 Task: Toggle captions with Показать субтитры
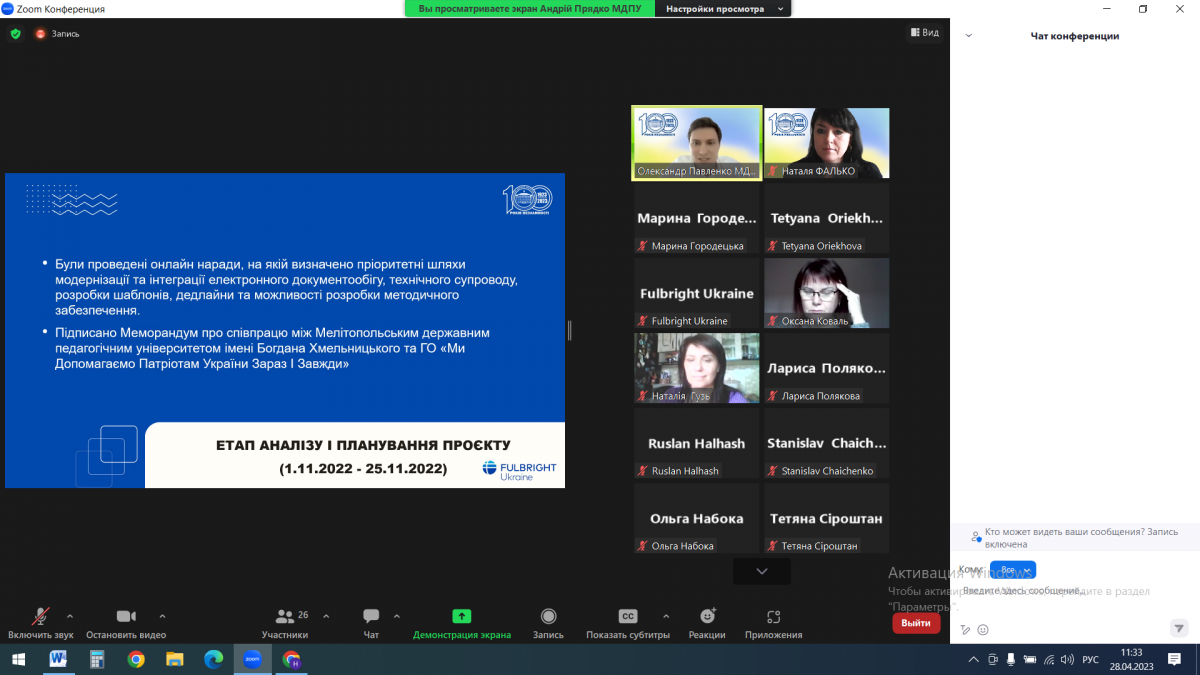(x=627, y=617)
